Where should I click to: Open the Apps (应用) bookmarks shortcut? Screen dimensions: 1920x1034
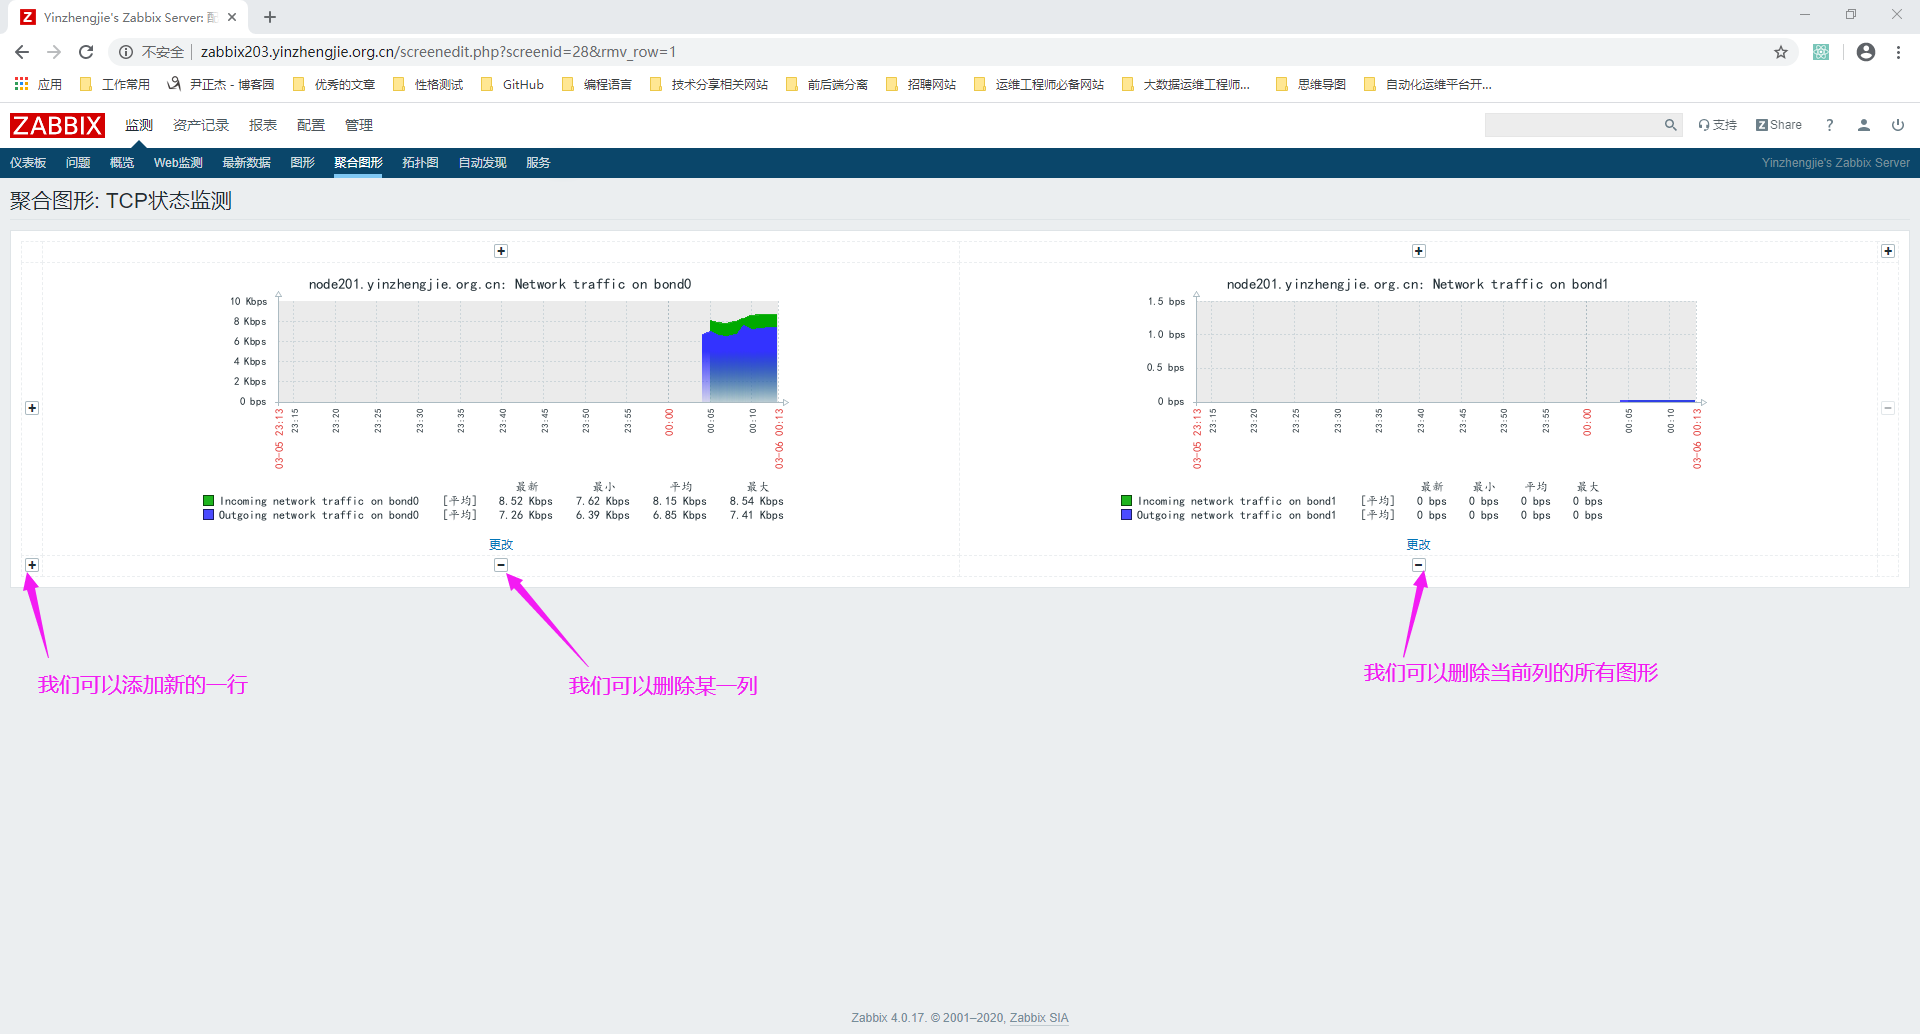[38, 84]
